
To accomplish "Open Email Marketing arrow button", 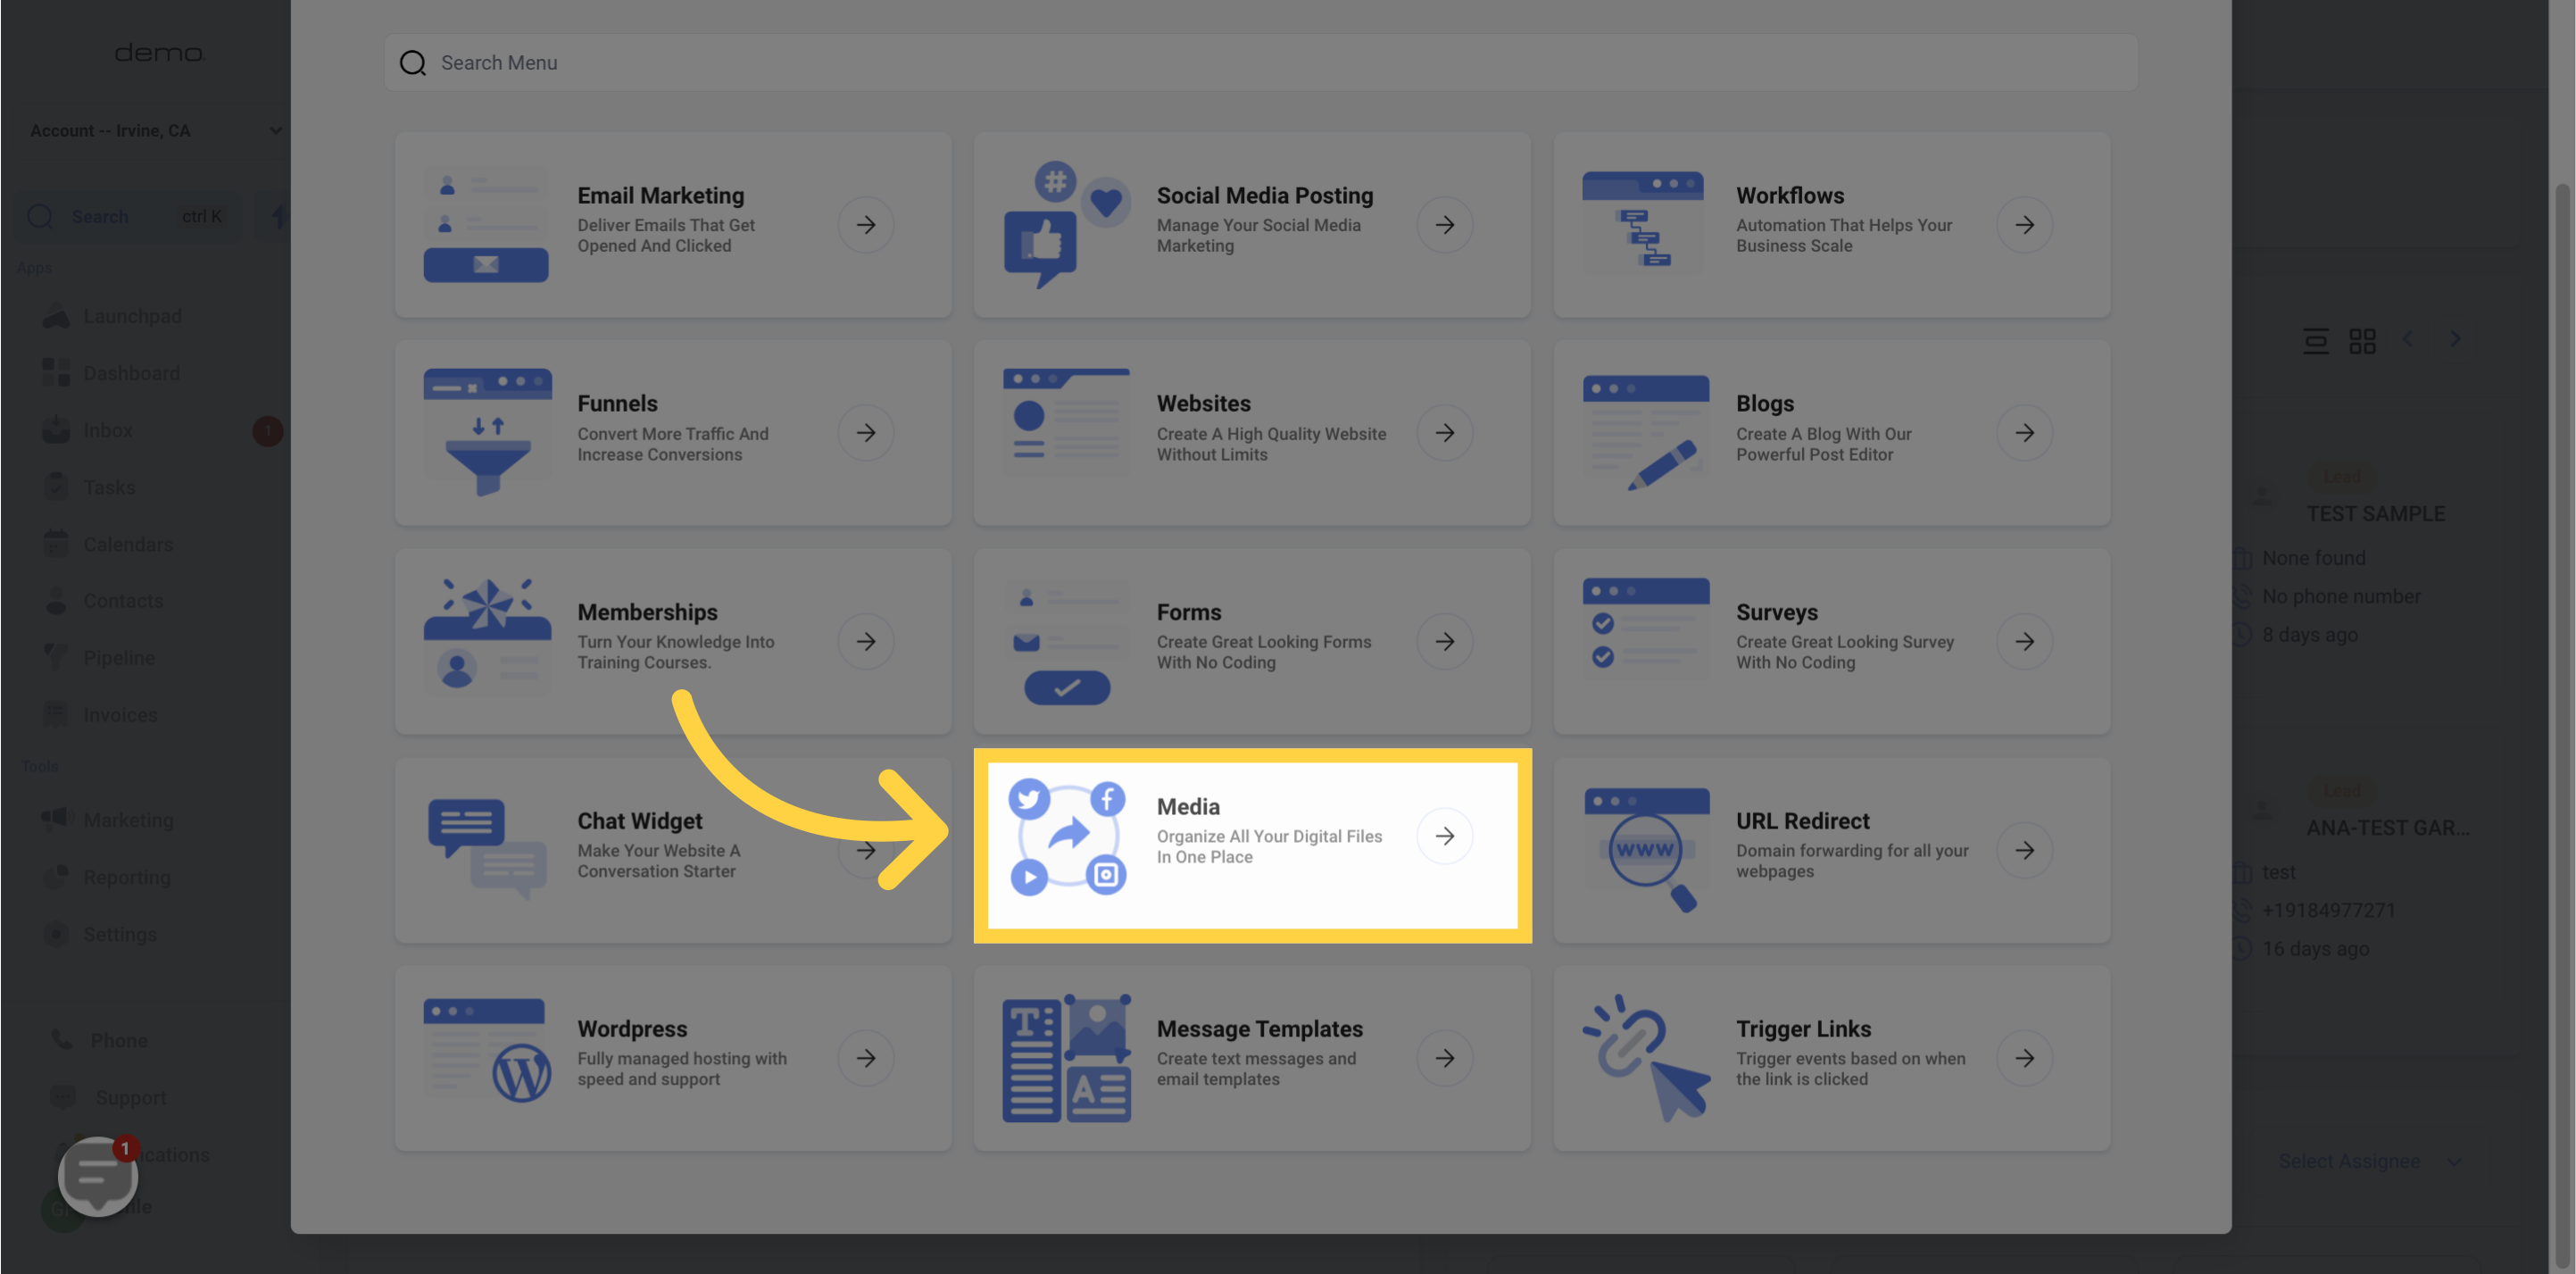I will [866, 225].
